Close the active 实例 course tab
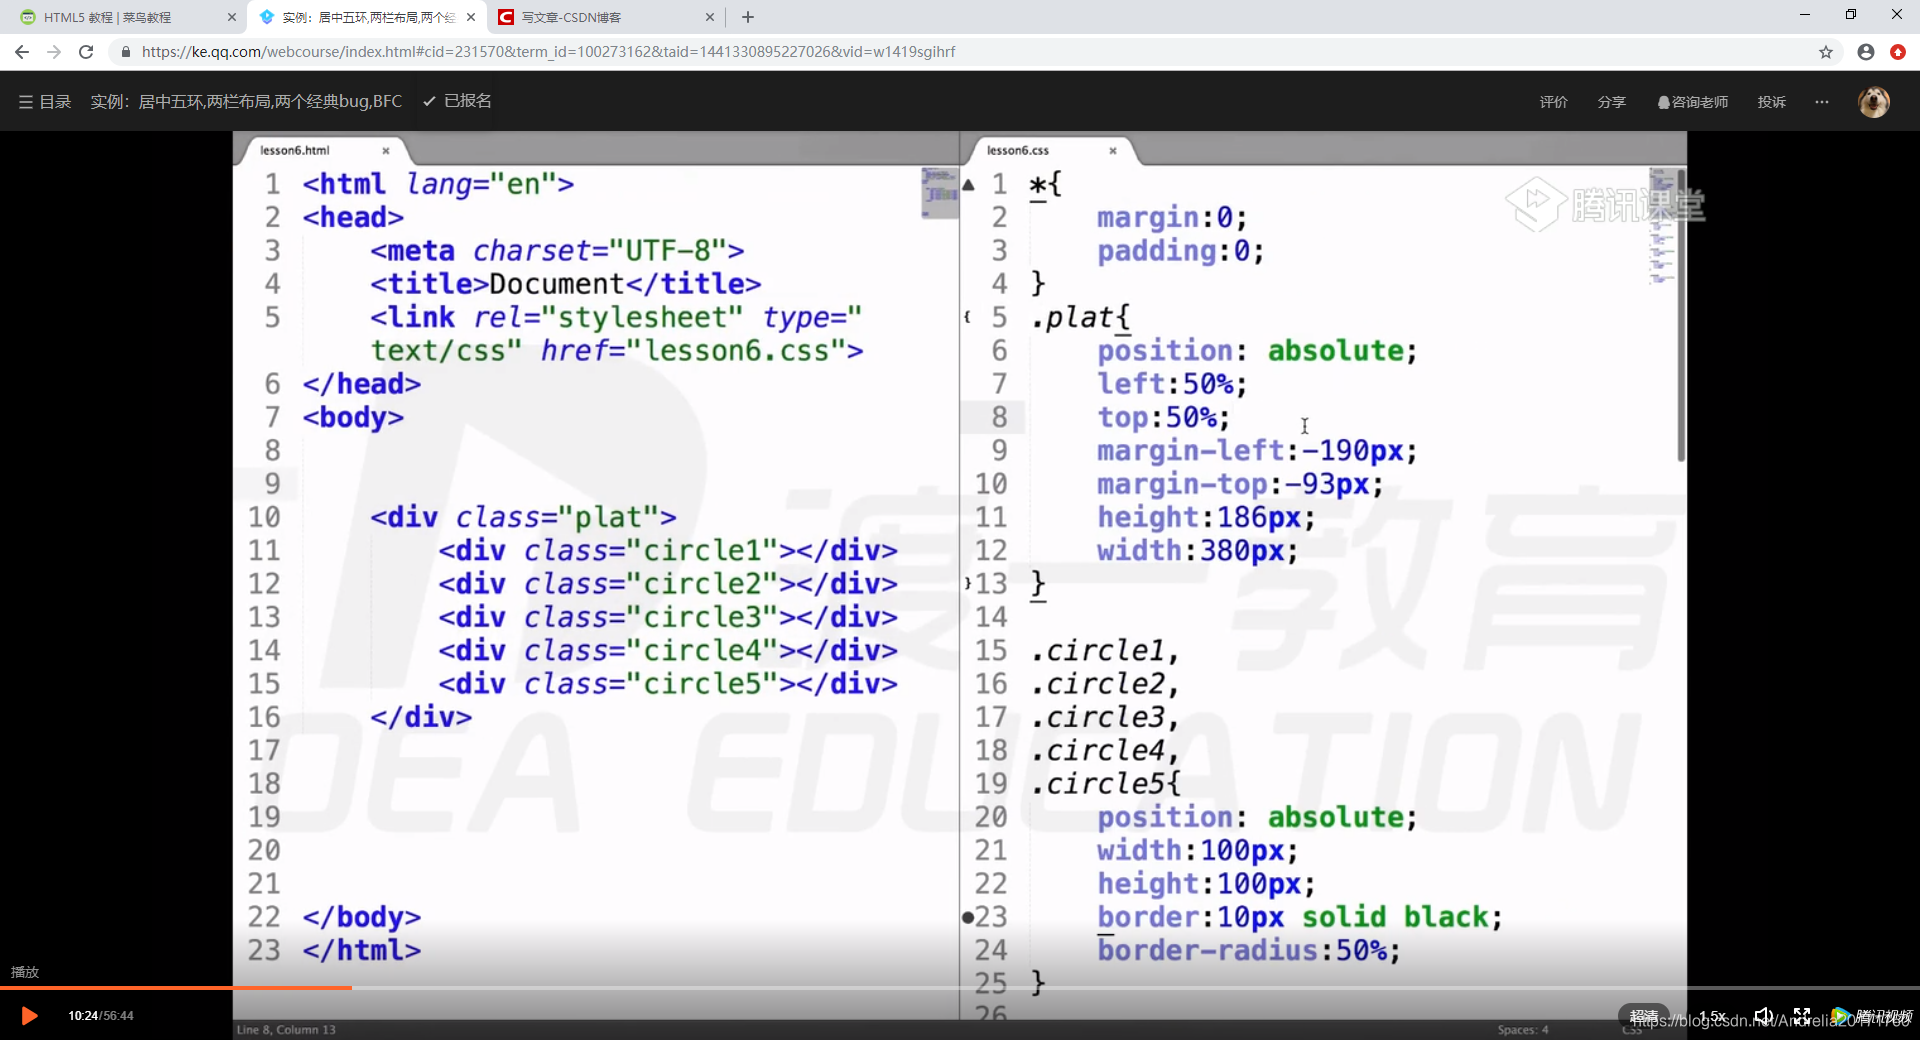 [471, 17]
